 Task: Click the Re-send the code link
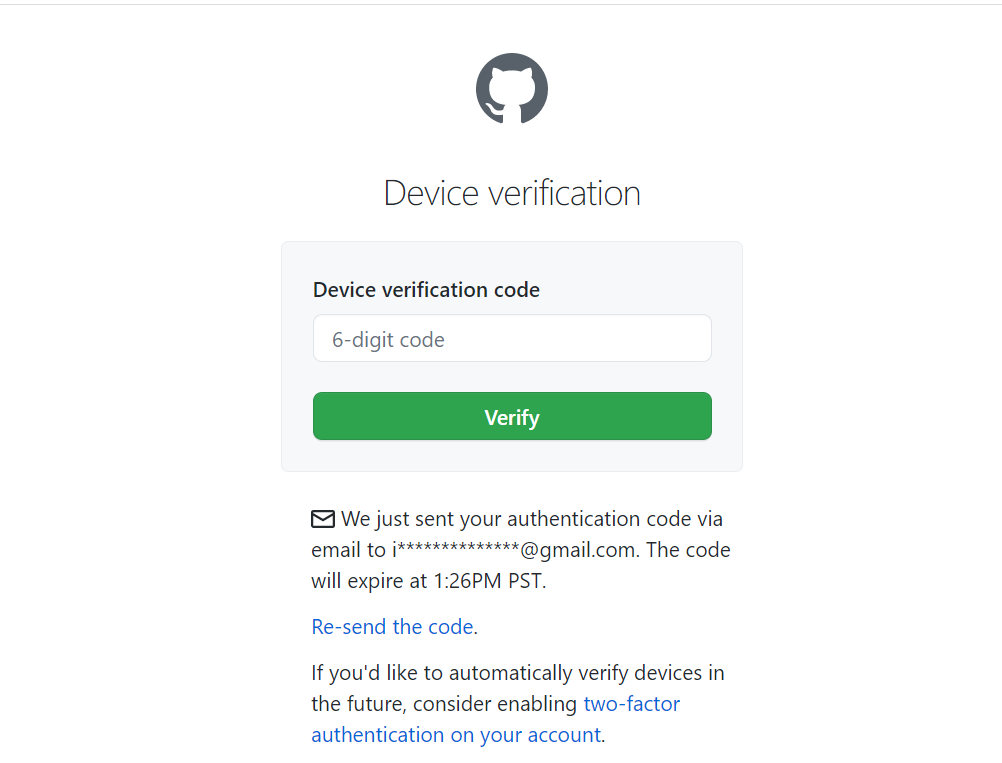(392, 627)
